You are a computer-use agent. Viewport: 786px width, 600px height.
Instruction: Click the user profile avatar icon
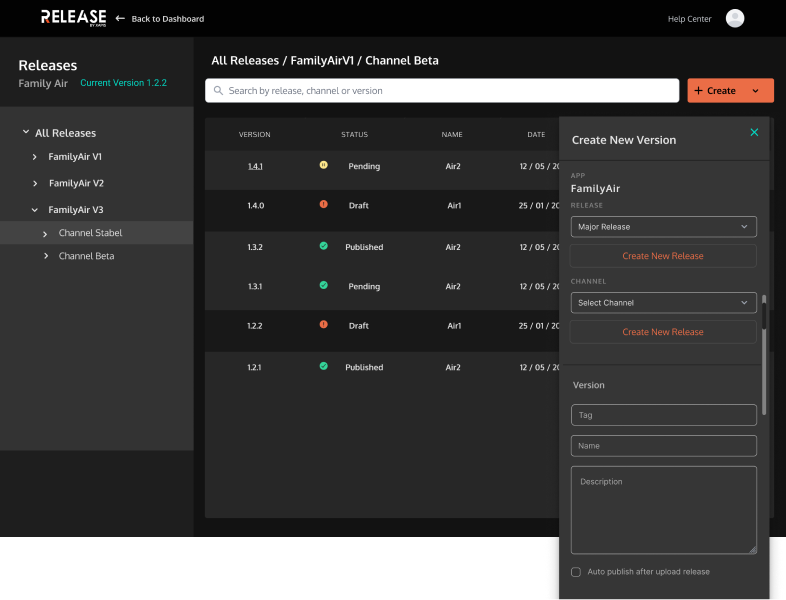(x=735, y=18)
